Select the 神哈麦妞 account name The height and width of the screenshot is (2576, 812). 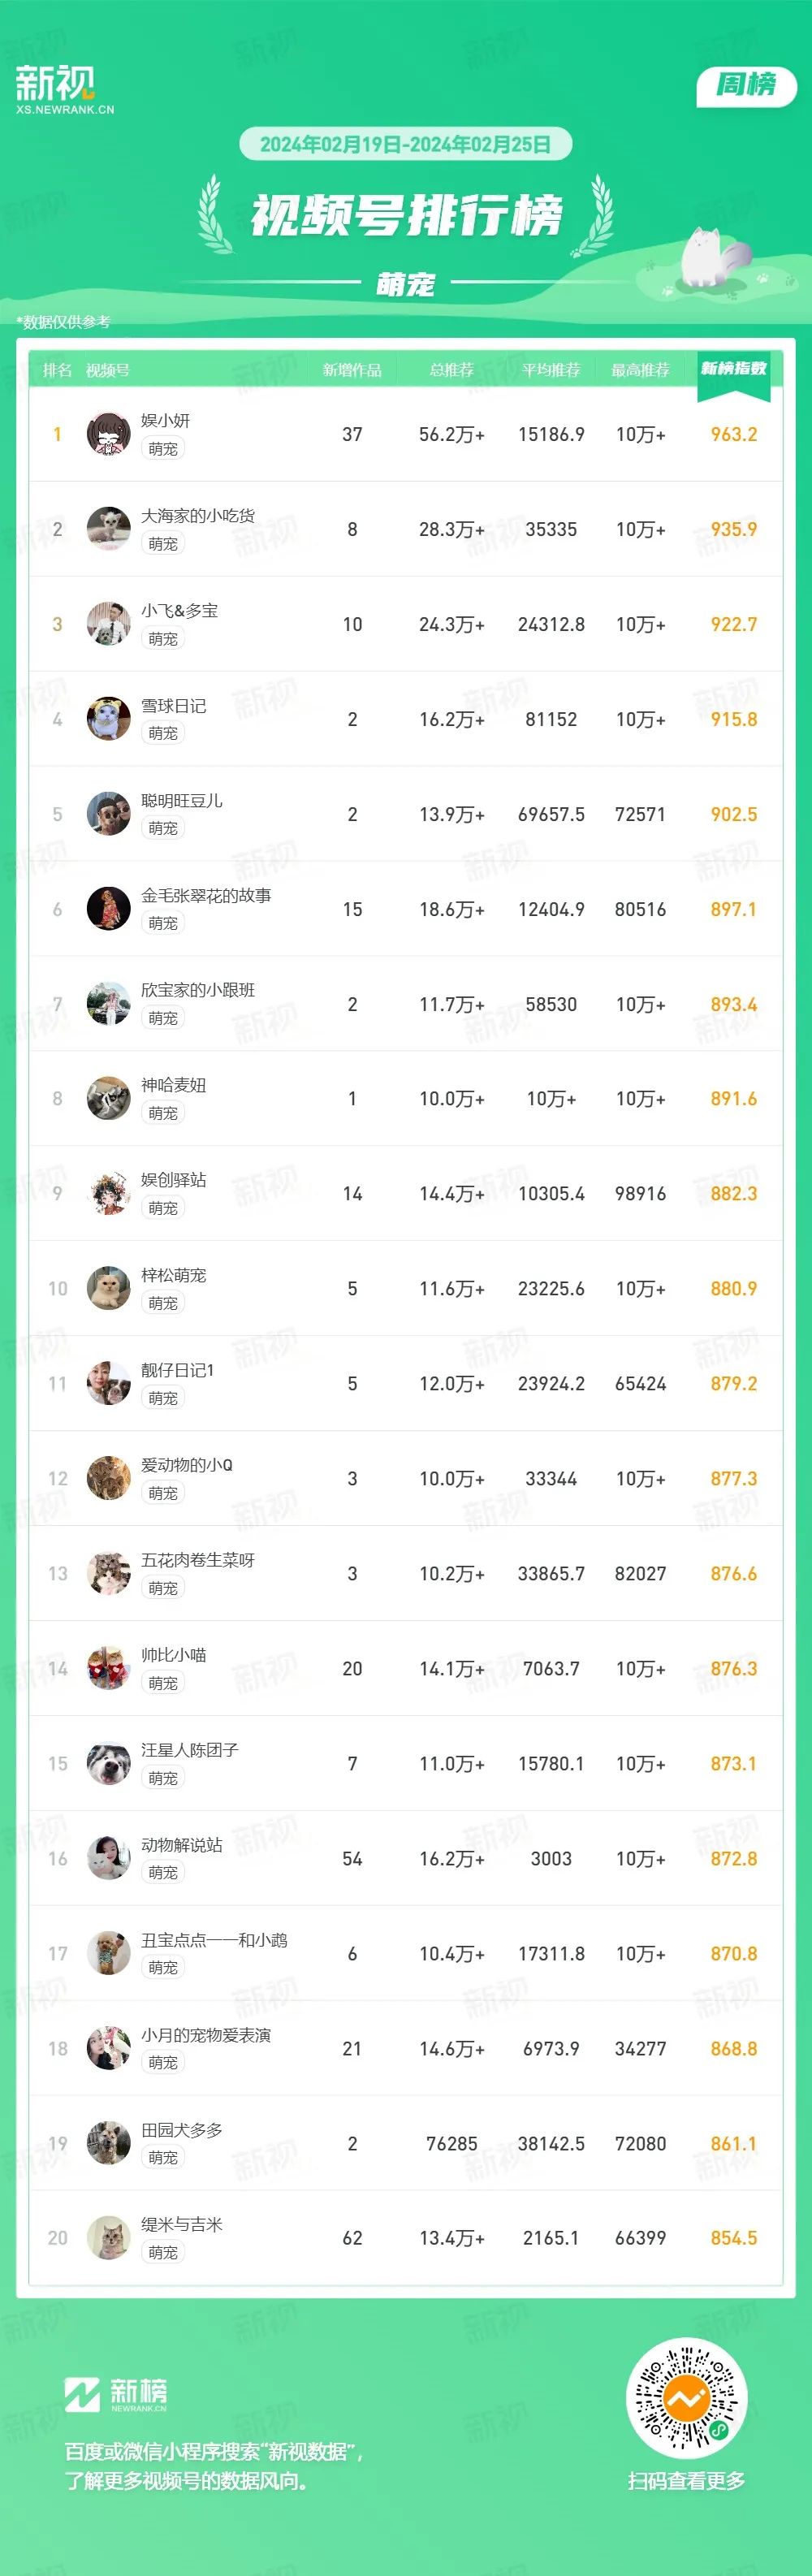pyautogui.click(x=174, y=1085)
